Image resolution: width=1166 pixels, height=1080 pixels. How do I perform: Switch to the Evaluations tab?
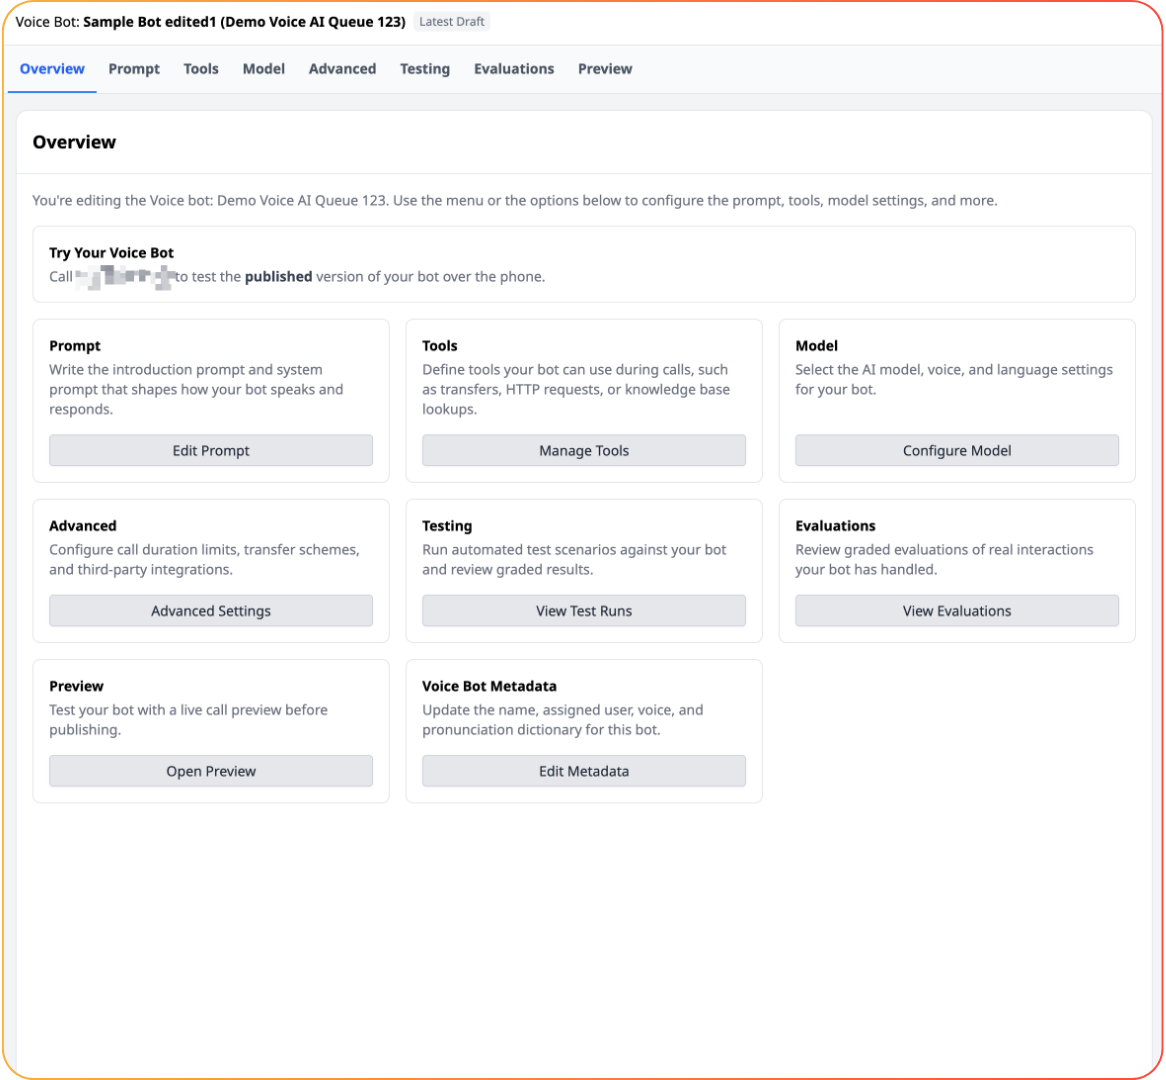514,69
